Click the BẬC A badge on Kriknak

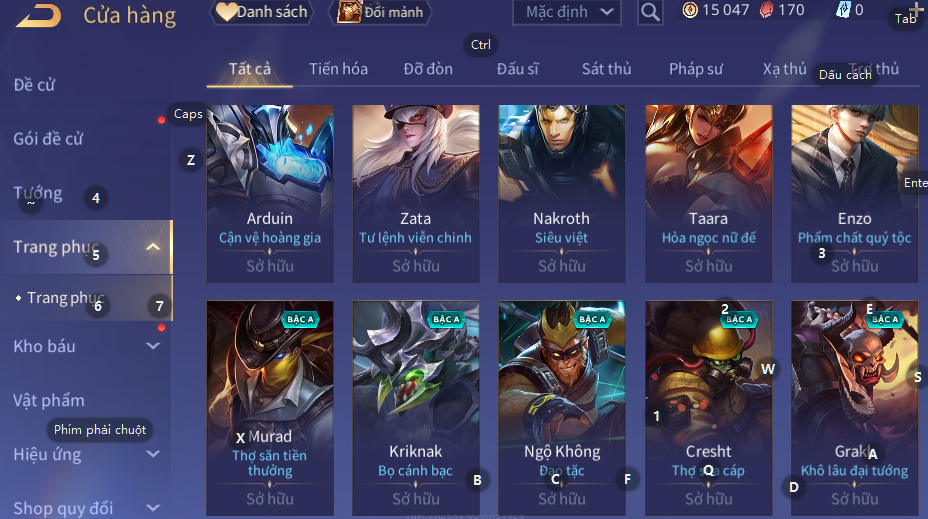446,320
